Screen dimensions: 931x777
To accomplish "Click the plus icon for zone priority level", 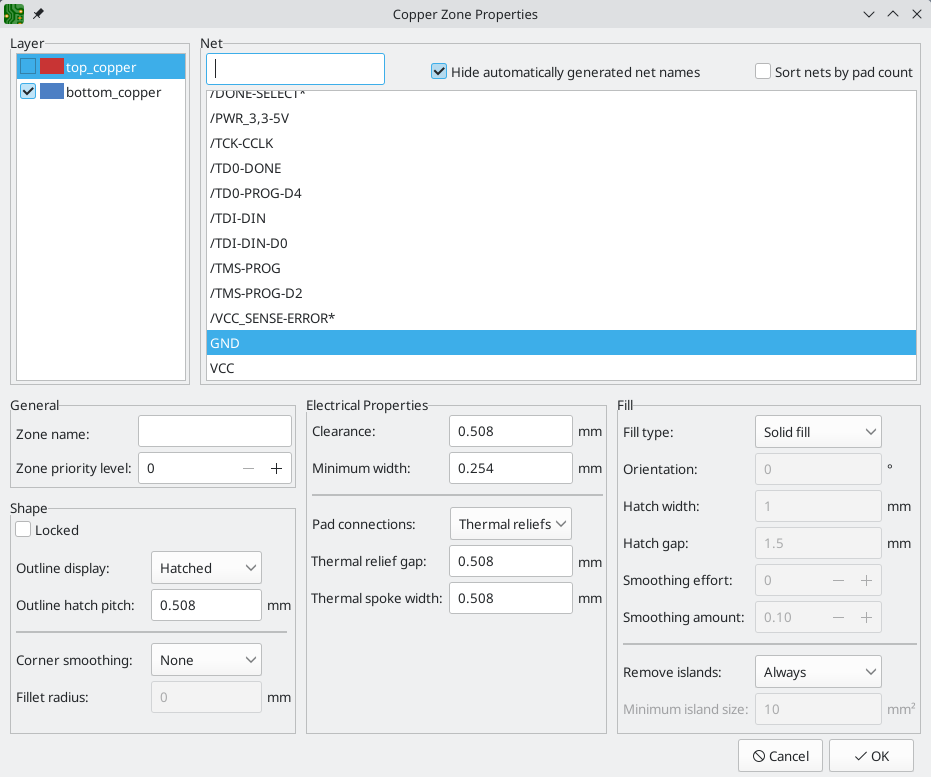I will tap(277, 468).
